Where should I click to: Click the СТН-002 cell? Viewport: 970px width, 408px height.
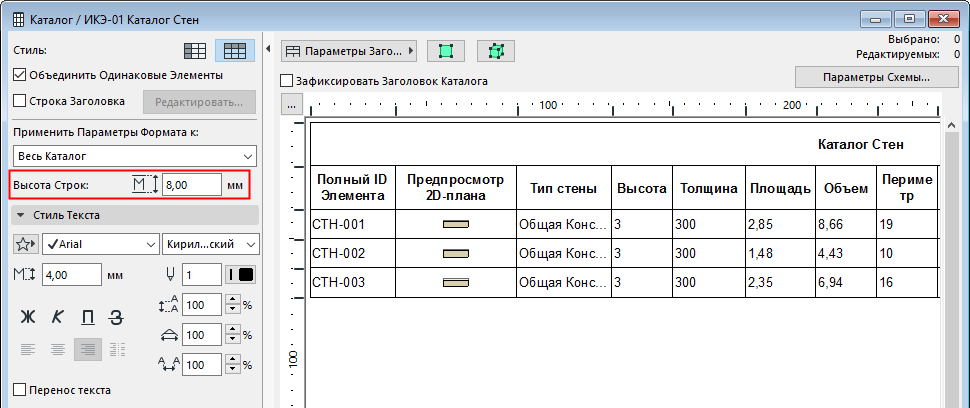coord(353,253)
